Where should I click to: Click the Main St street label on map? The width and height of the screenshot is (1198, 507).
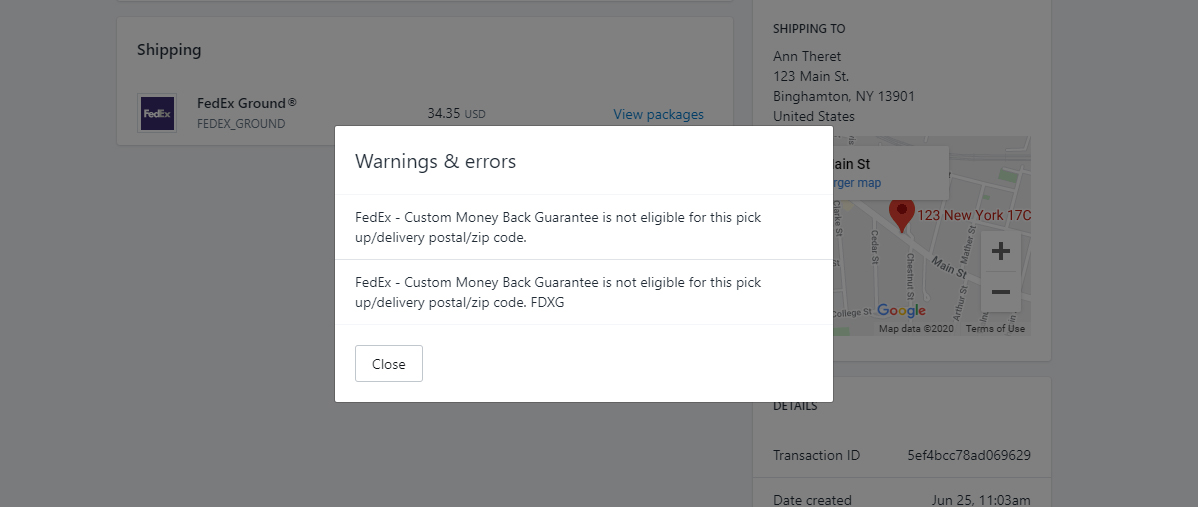point(949,267)
